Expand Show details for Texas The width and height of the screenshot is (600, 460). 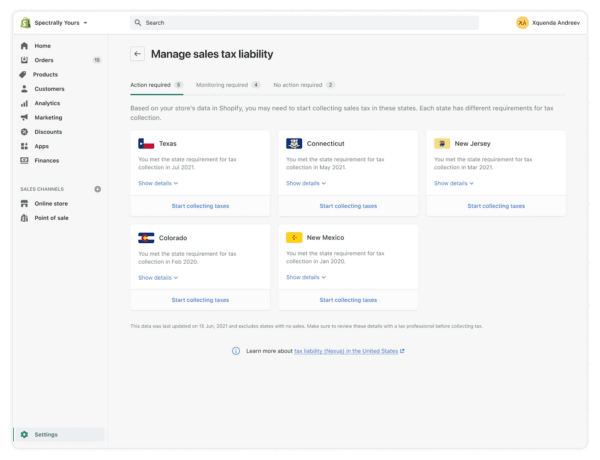(158, 183)
